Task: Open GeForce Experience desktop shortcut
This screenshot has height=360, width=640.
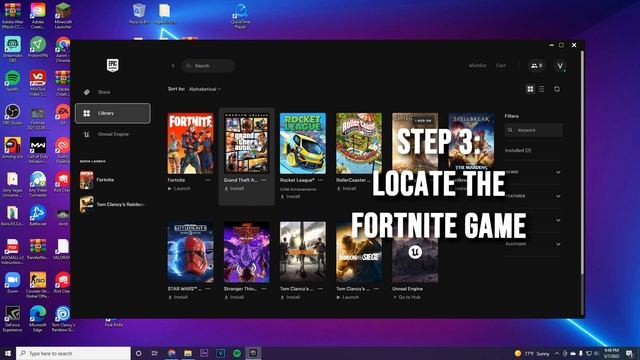Action: [x=12, y=318]
